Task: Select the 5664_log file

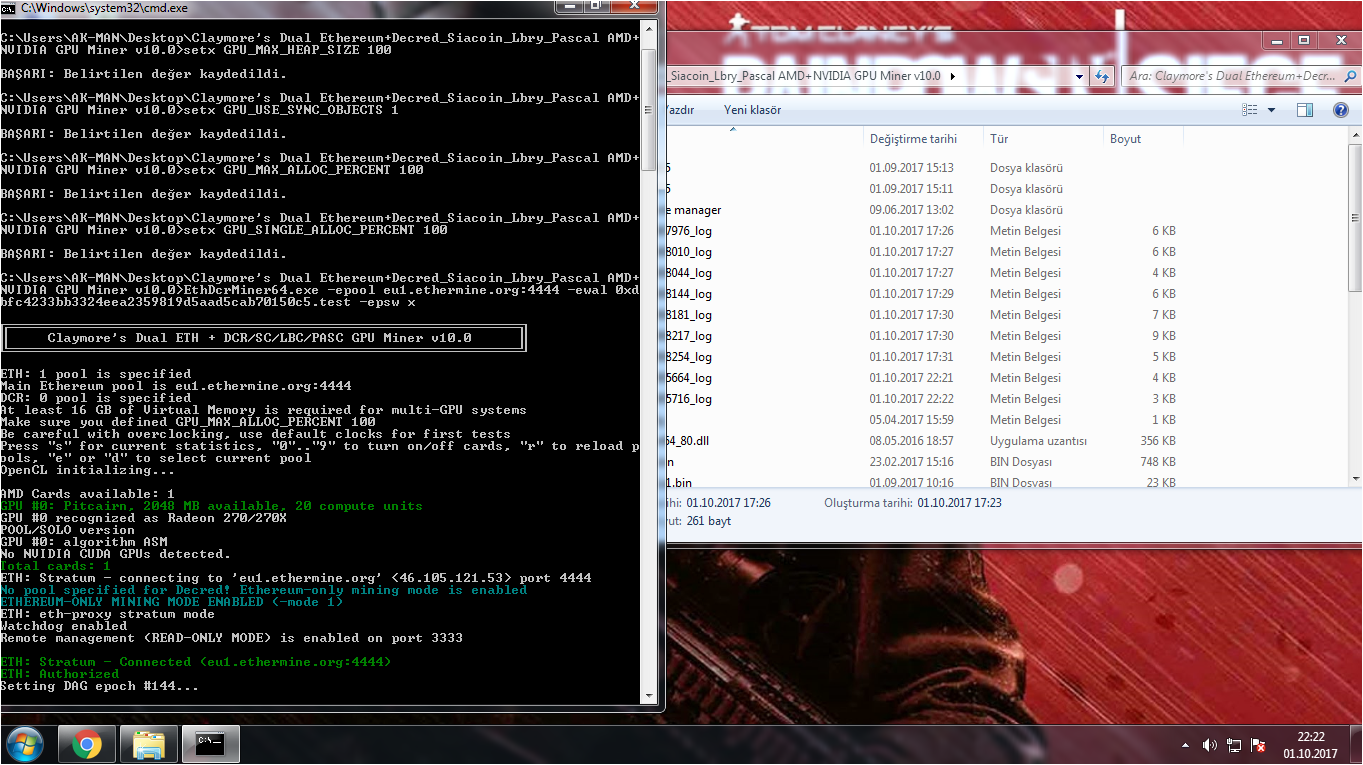Action: coord(689,378)
